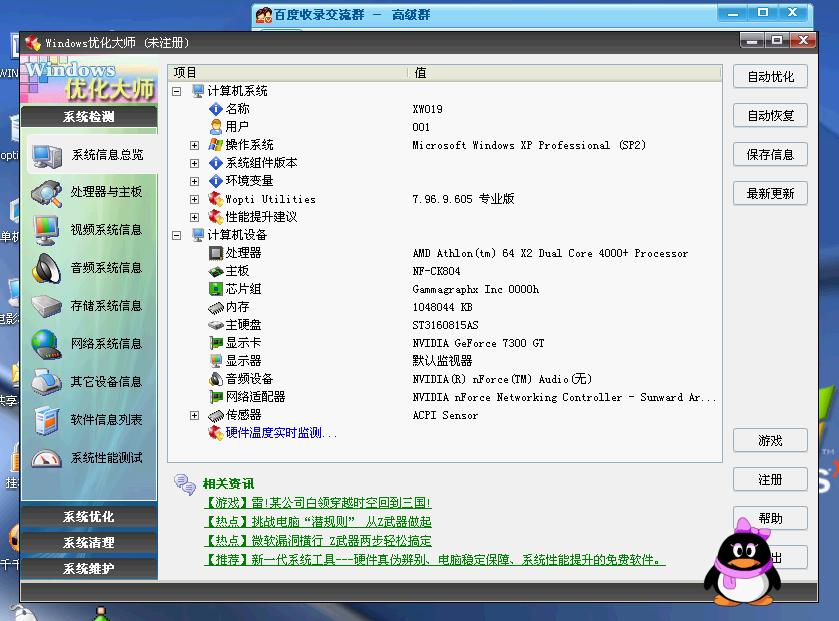Open 系统信息总览 in the sidebar
The width and height of the screenshot is (839, 621).
point(92,155)
